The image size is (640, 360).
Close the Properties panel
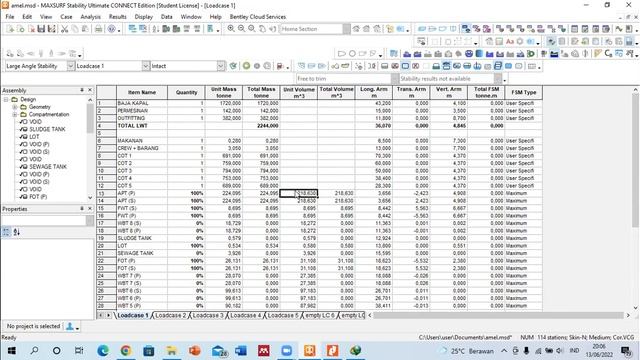click(90, 209)
